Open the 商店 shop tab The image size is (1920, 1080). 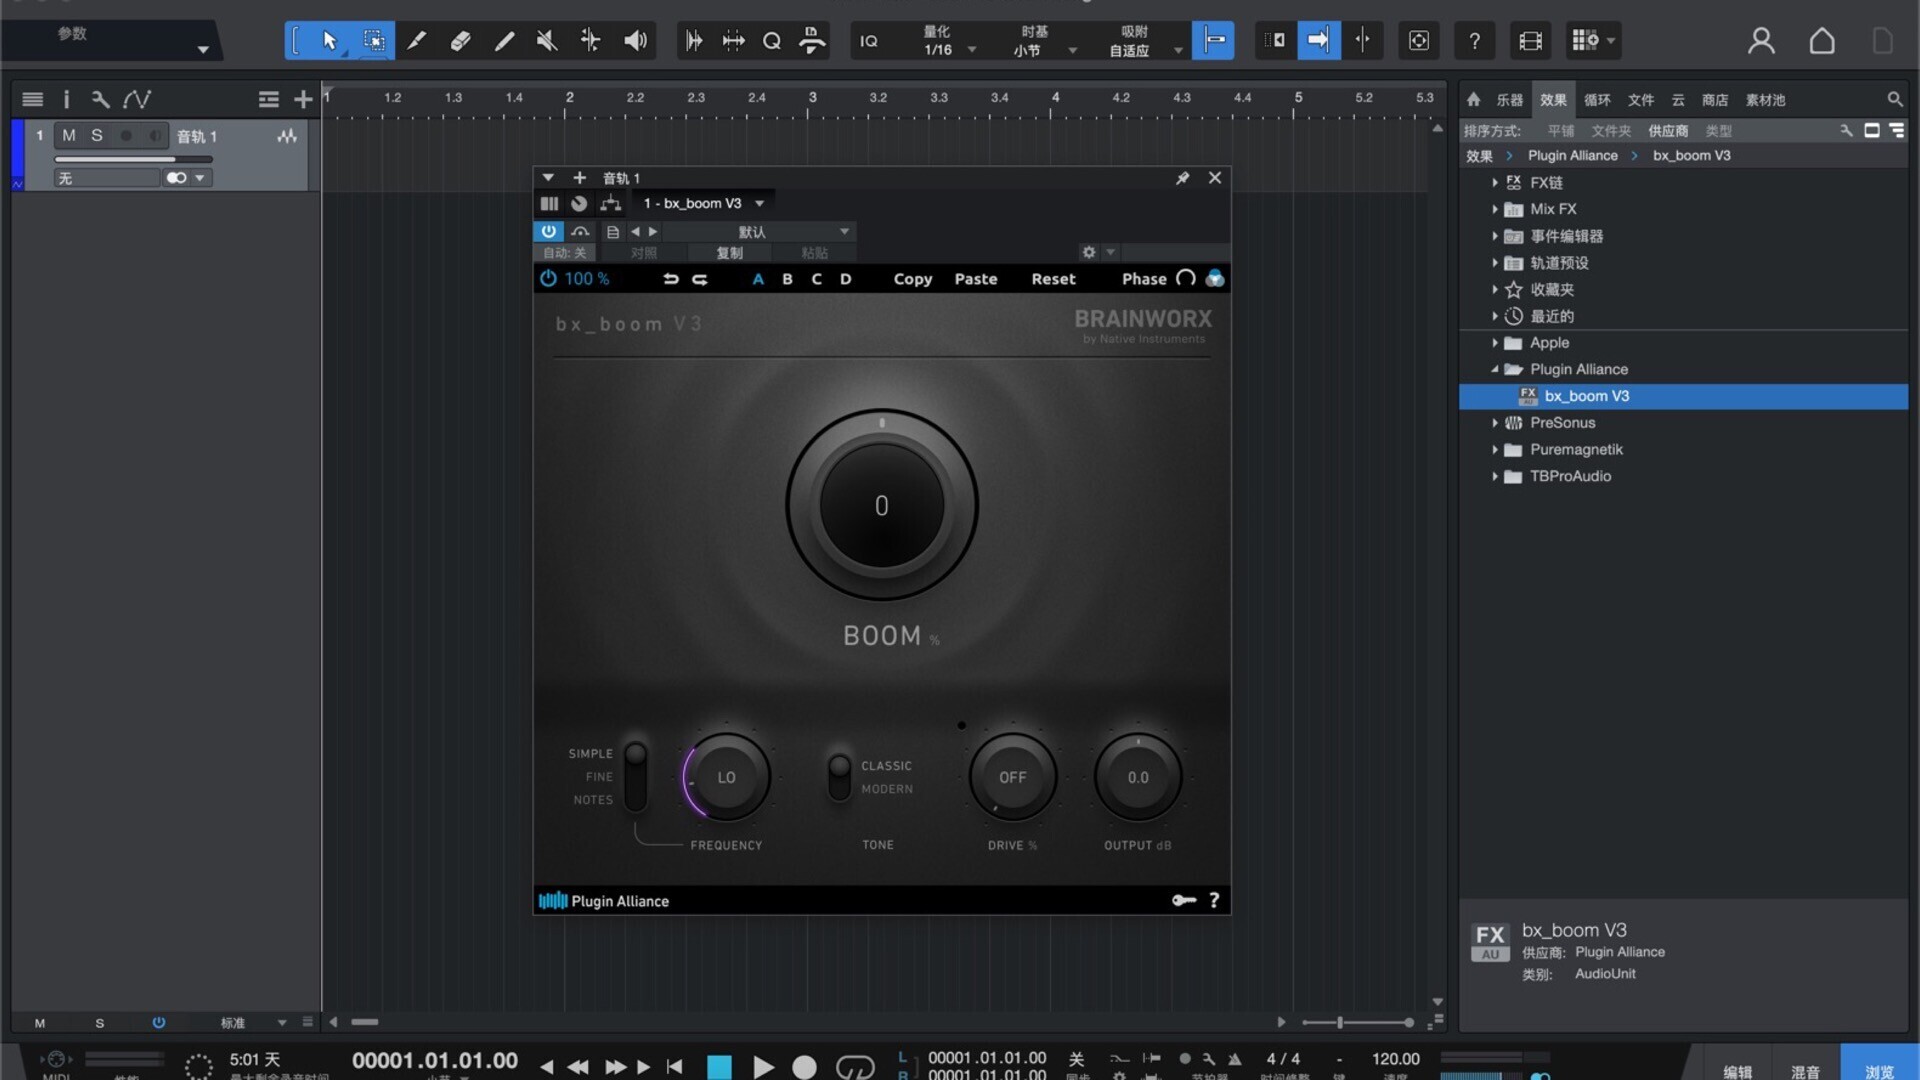pyautogui.click(x=1715, y=99)
